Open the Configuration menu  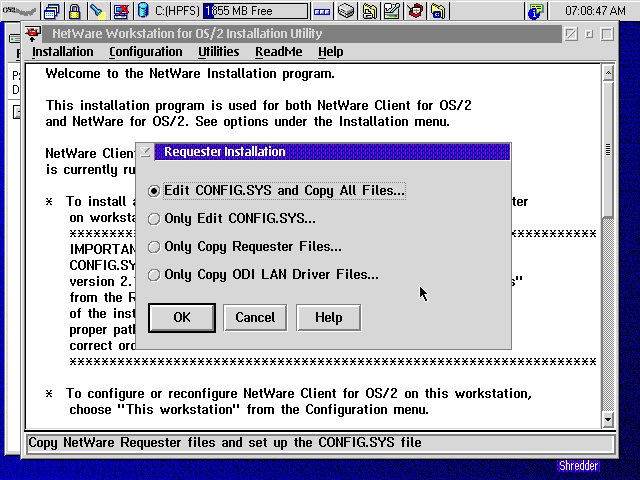(146, 52)
